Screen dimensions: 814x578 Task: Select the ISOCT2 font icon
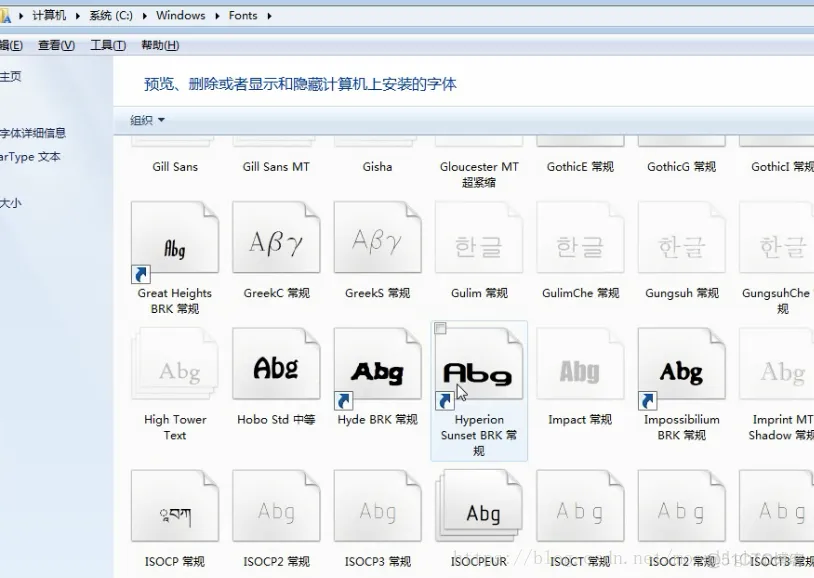click(x=681, y=506)
